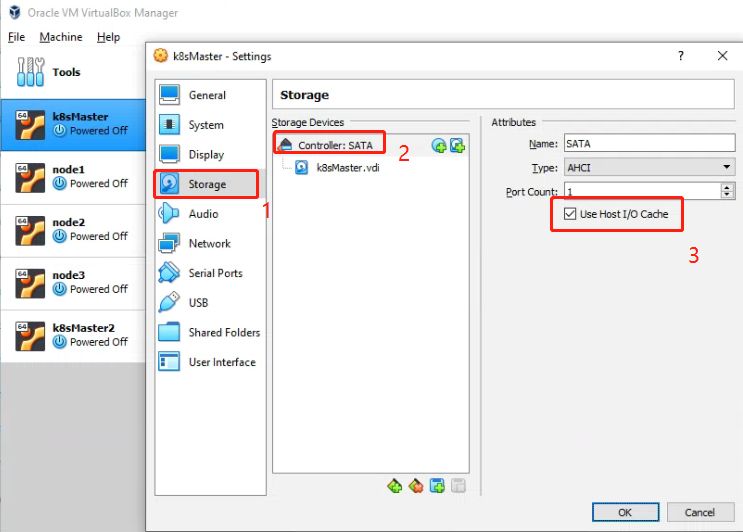Click the Network computers icon
The width and height of the screenshot is (743, 532).
169,243
